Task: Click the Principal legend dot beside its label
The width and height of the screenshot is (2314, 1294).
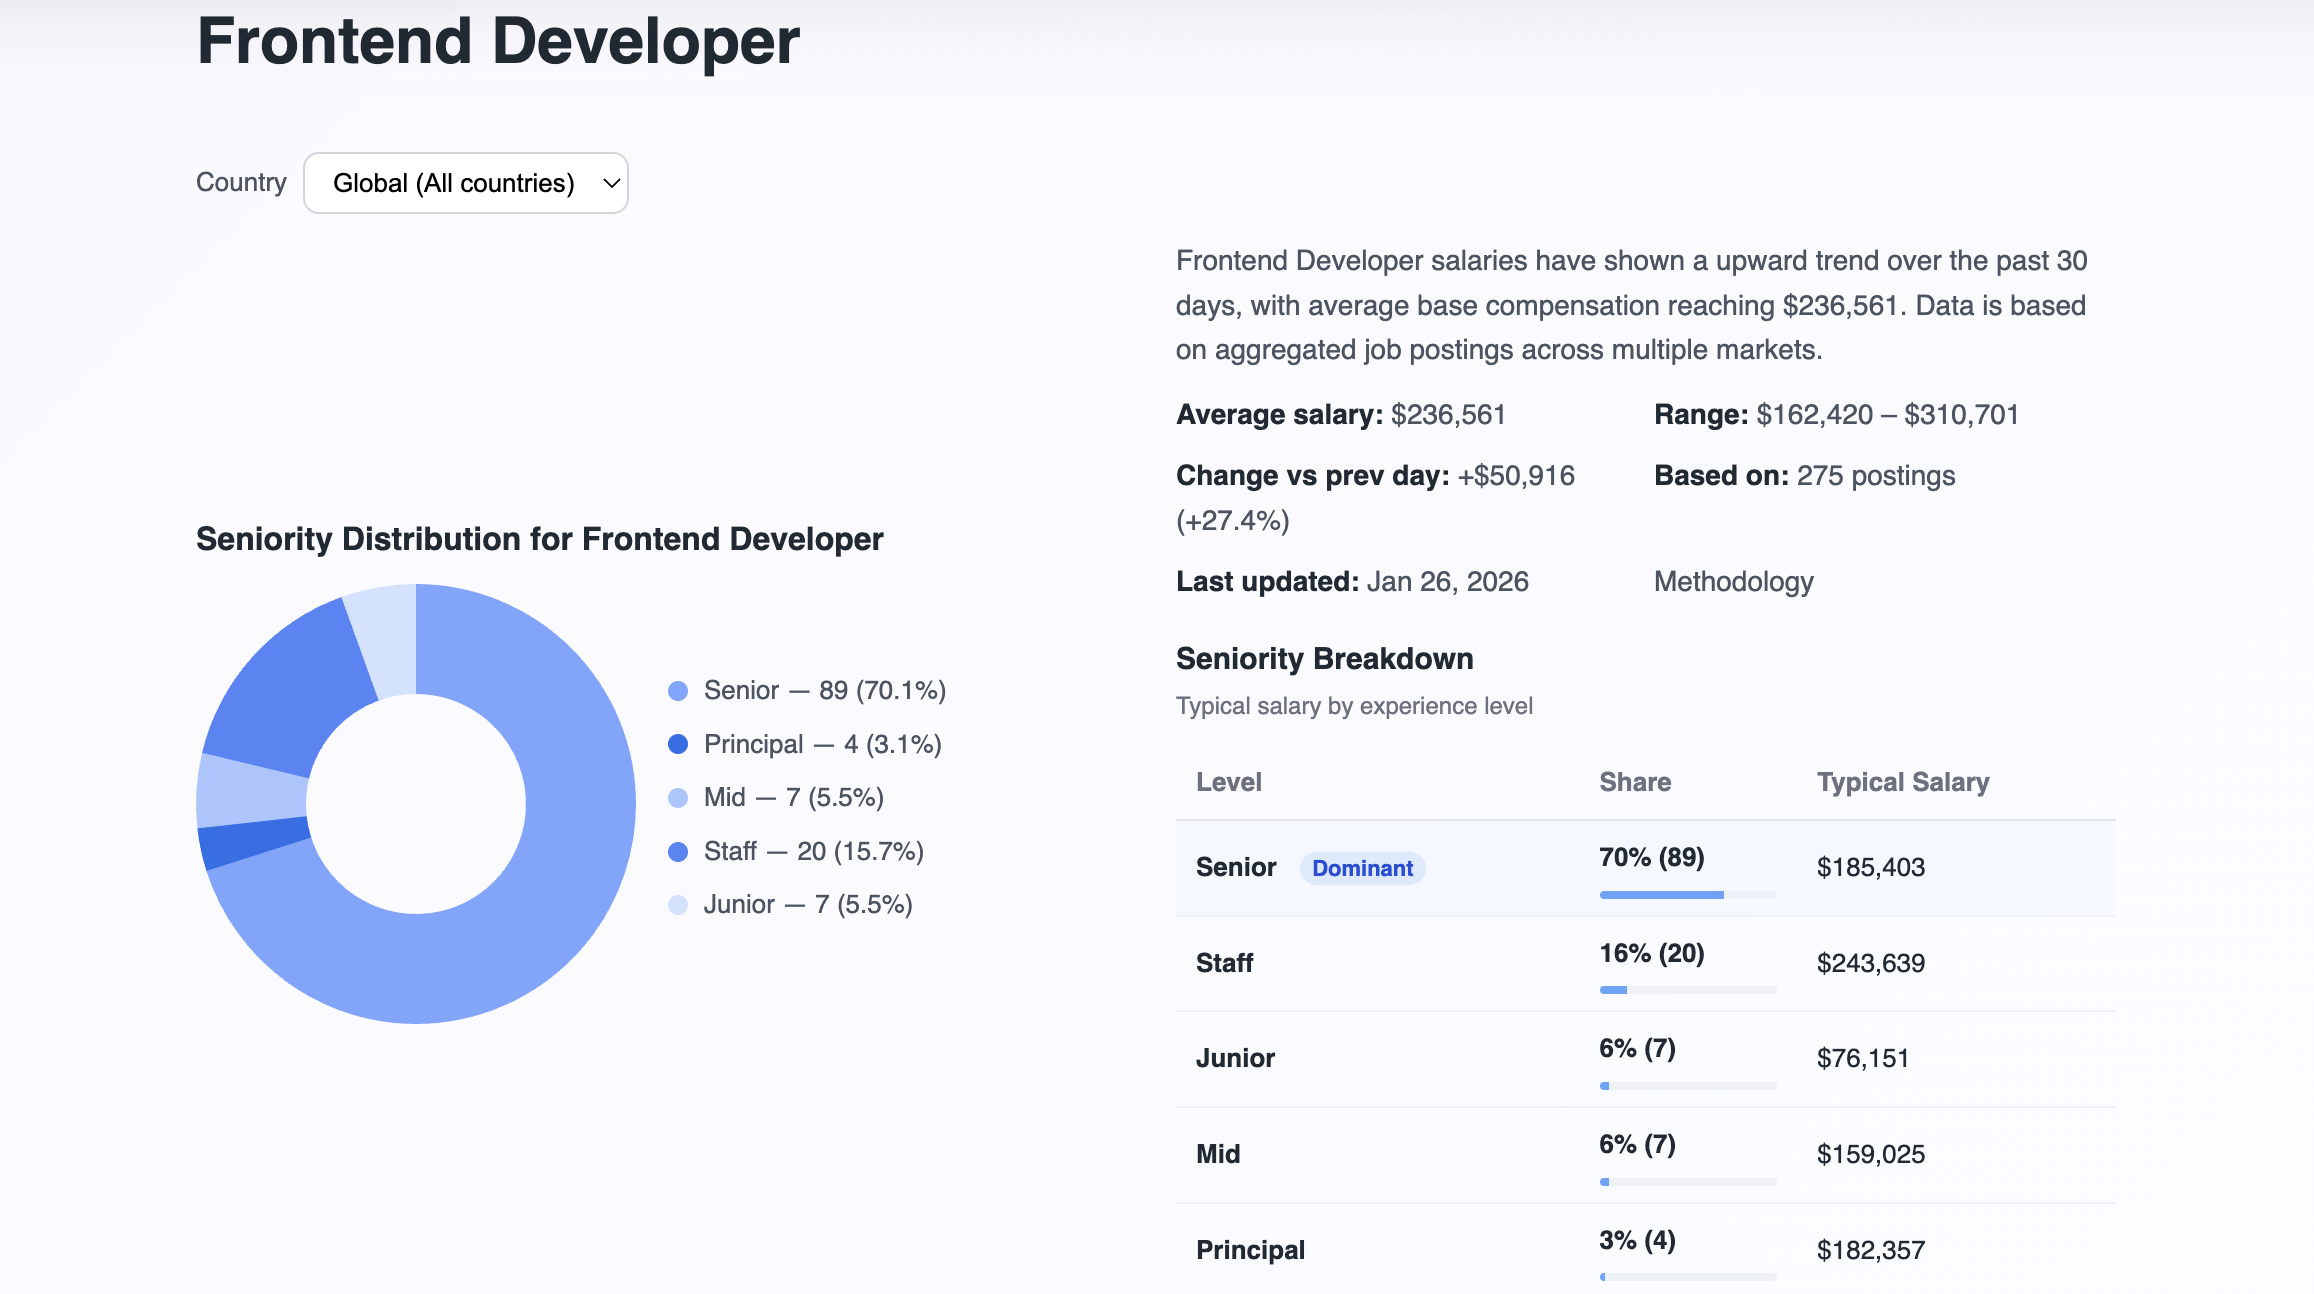Action: (678, 744)
